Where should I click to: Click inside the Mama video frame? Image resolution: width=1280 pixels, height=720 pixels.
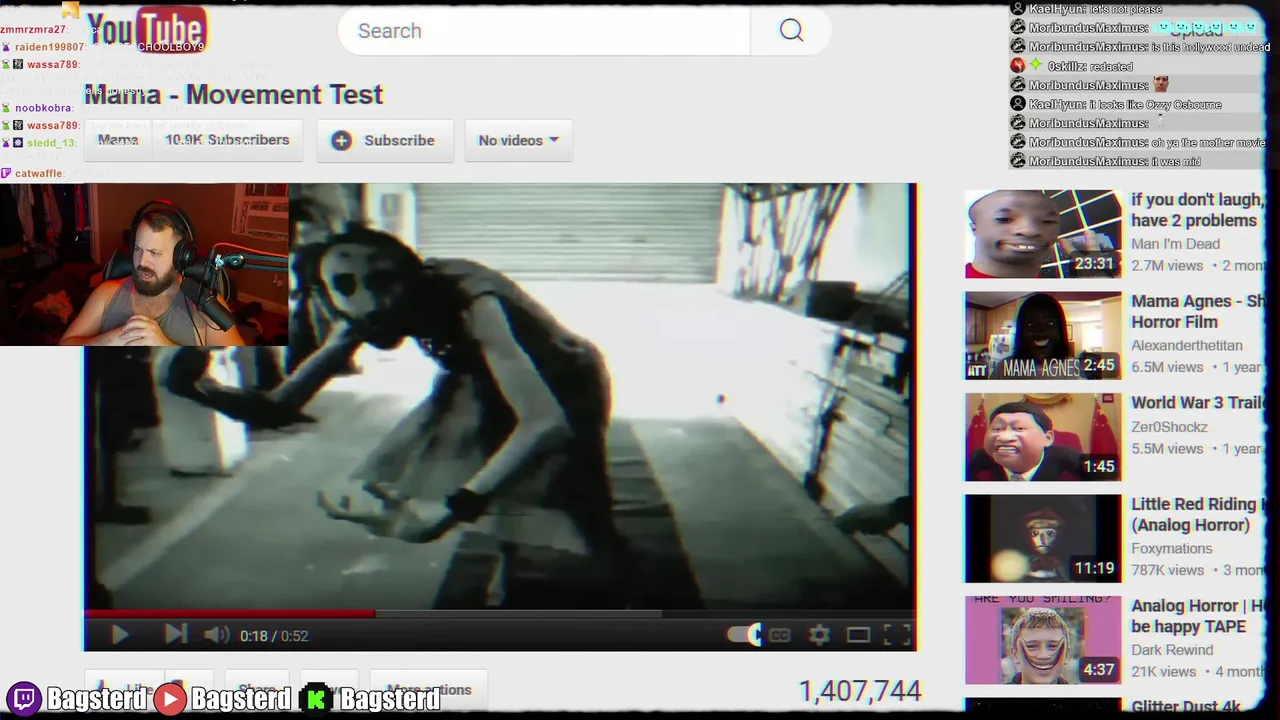tap(500, 396)
